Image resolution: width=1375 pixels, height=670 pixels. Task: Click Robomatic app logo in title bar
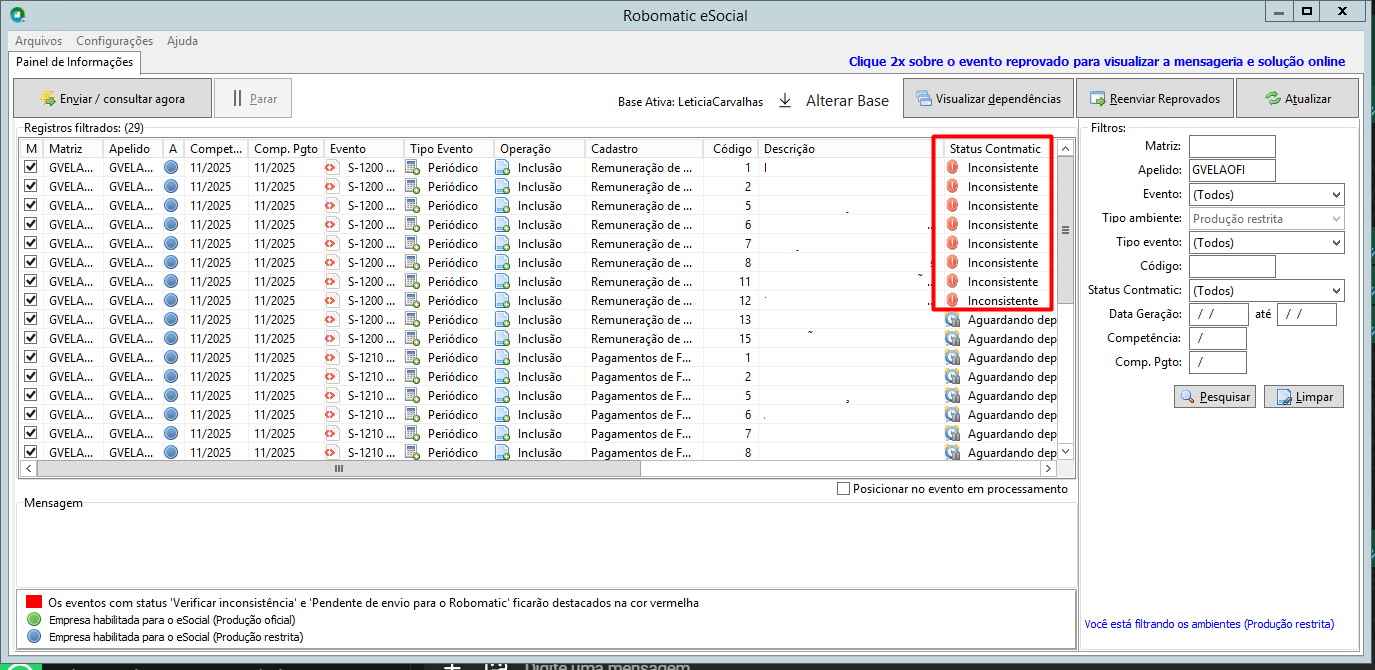click(17, 15)
